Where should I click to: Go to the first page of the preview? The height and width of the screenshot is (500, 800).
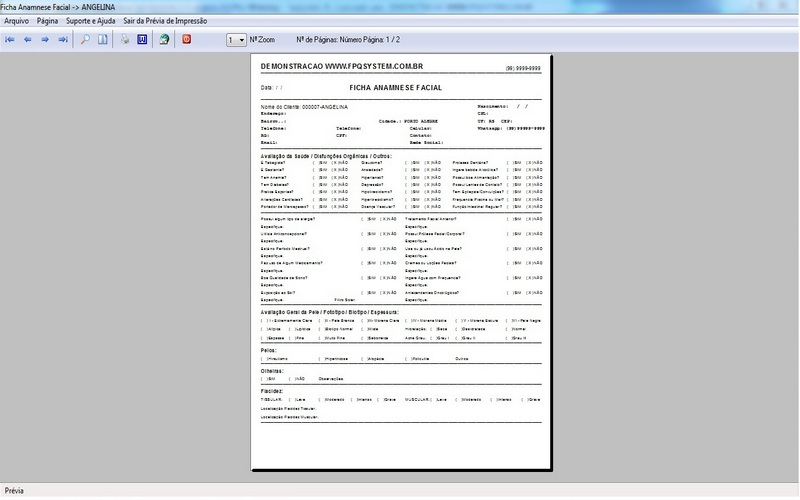click(10, 40)
